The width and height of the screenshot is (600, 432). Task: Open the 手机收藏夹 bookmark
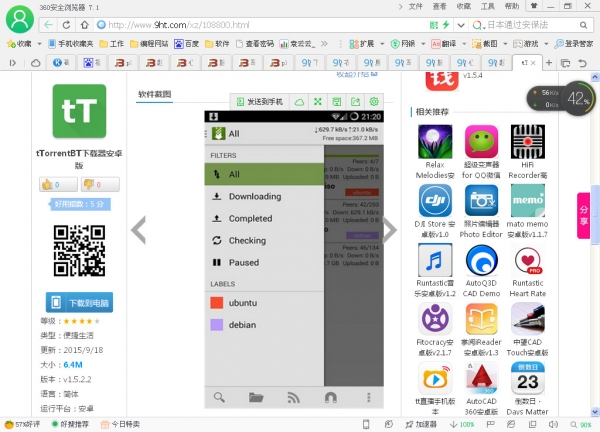(71, 44)
